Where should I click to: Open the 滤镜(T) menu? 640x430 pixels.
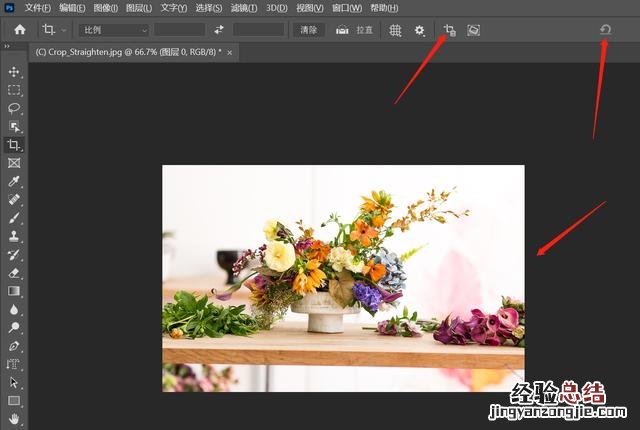tap(244, 7)
